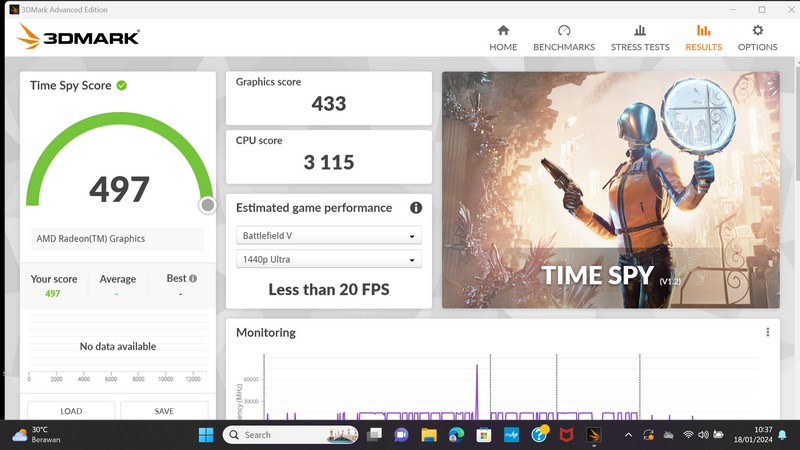Image resolution: width=800 pixels, height=450 pixels.
Task: Open Monitoring three-dot menu
Action: coord(768,333)
